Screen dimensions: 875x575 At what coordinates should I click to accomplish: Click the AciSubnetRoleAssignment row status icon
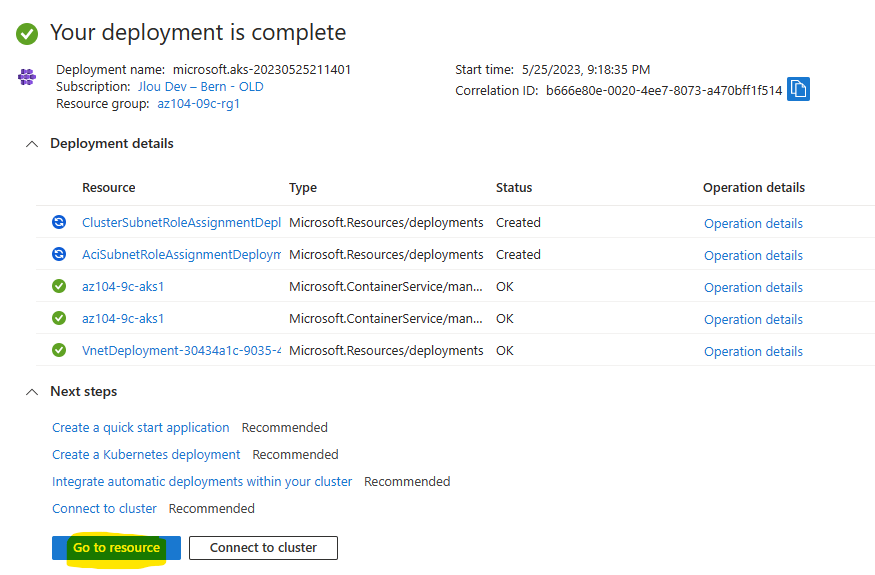(59, 254)
